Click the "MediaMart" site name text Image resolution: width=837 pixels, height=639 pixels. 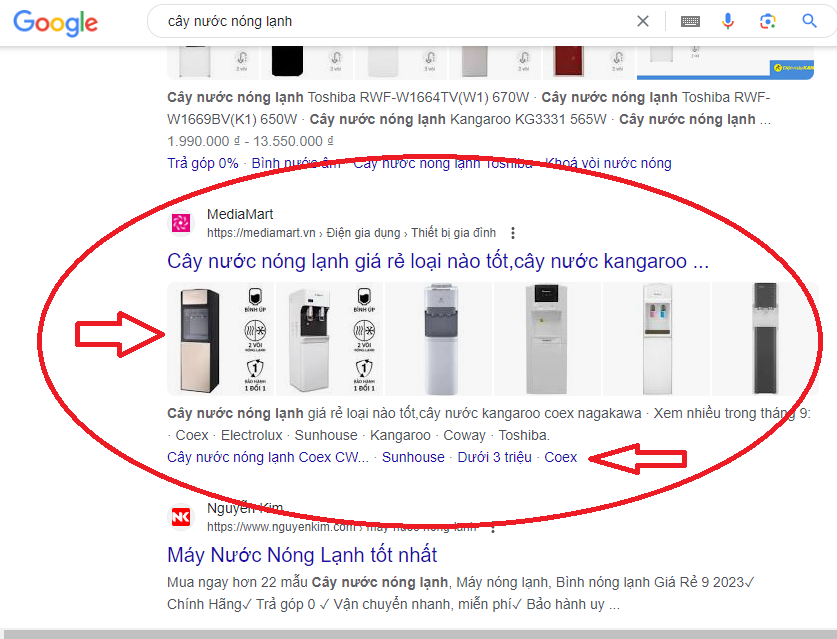[x=240, y=214]
